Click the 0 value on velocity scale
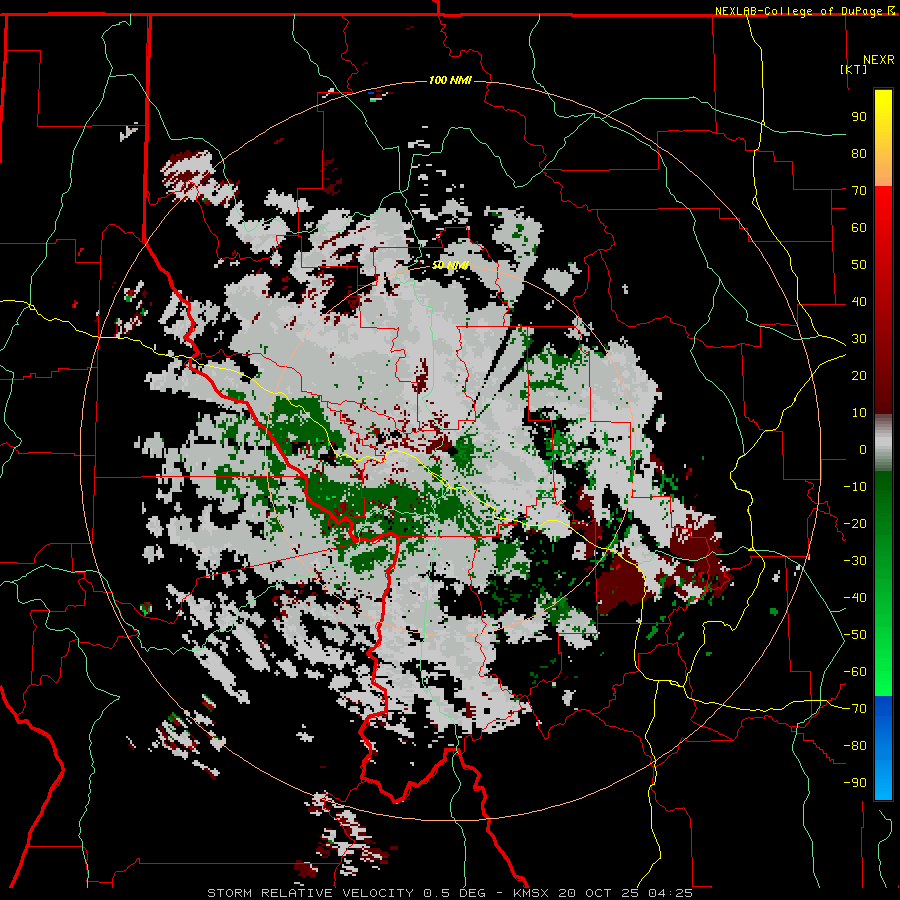The image size is (900, 900). tap(863, 450)
